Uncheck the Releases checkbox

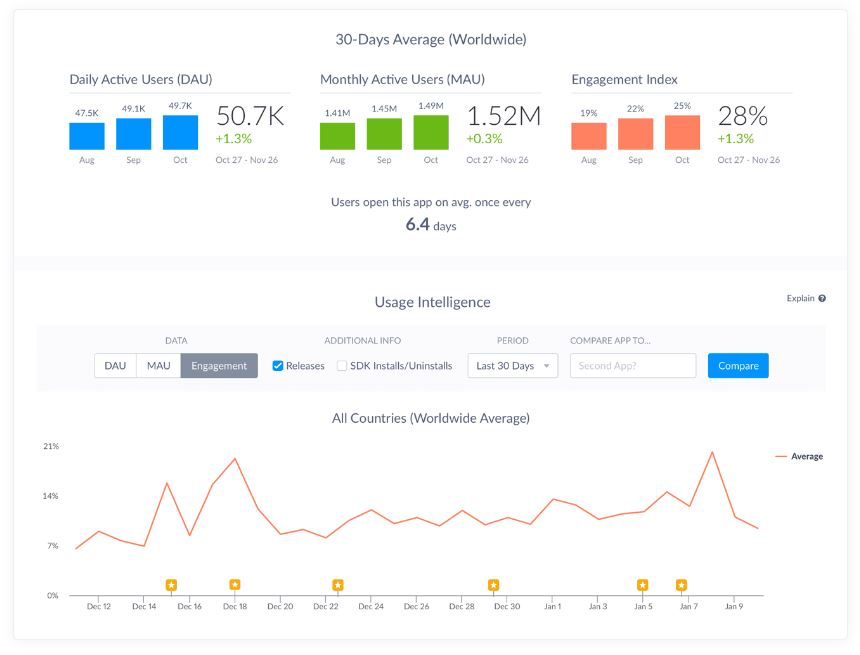[277, 365]
